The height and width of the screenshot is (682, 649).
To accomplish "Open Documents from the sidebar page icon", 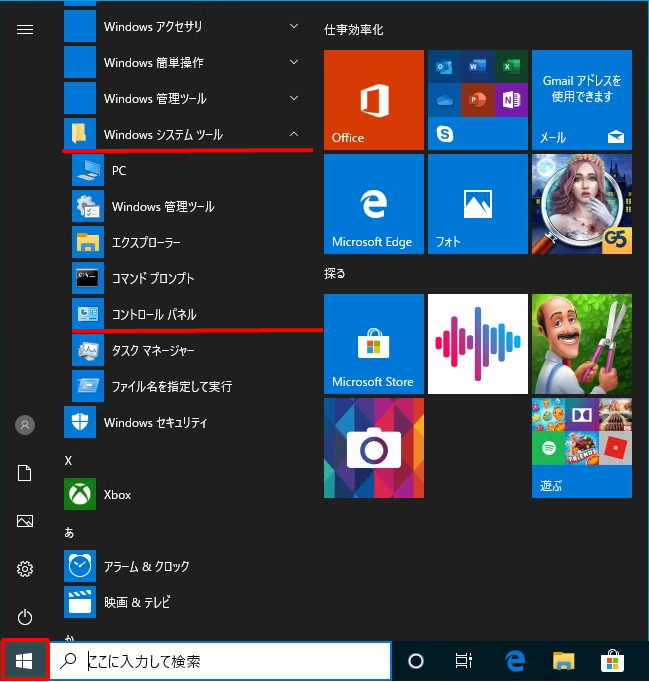I will tap(25, 473).
